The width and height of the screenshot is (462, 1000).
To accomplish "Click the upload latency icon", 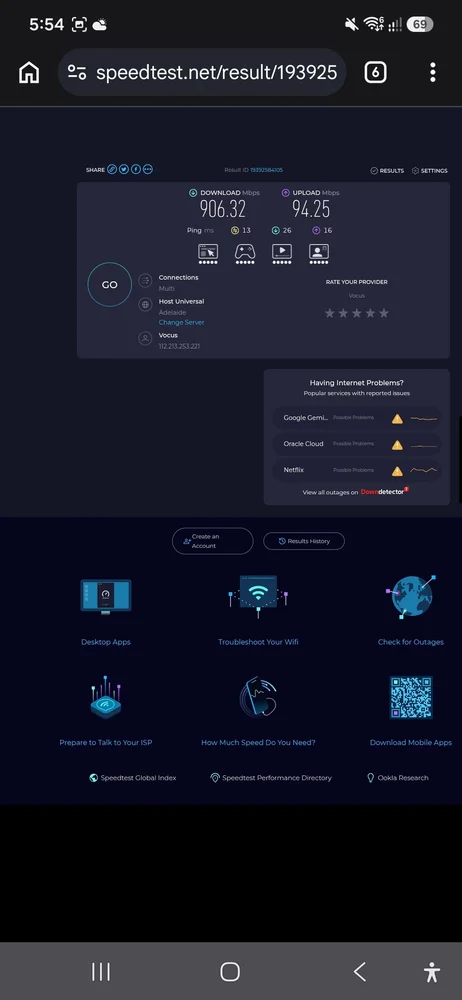I will click(316, 230).
